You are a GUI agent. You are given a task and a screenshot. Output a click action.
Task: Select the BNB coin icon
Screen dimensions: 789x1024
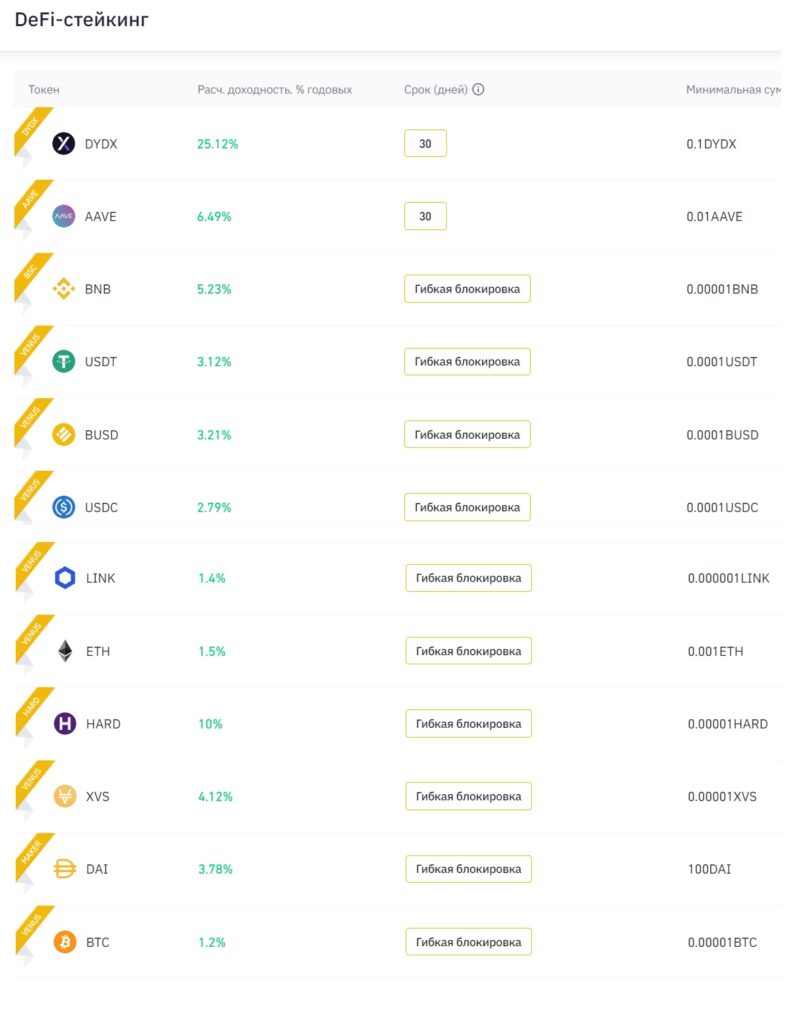click(63, 289)
